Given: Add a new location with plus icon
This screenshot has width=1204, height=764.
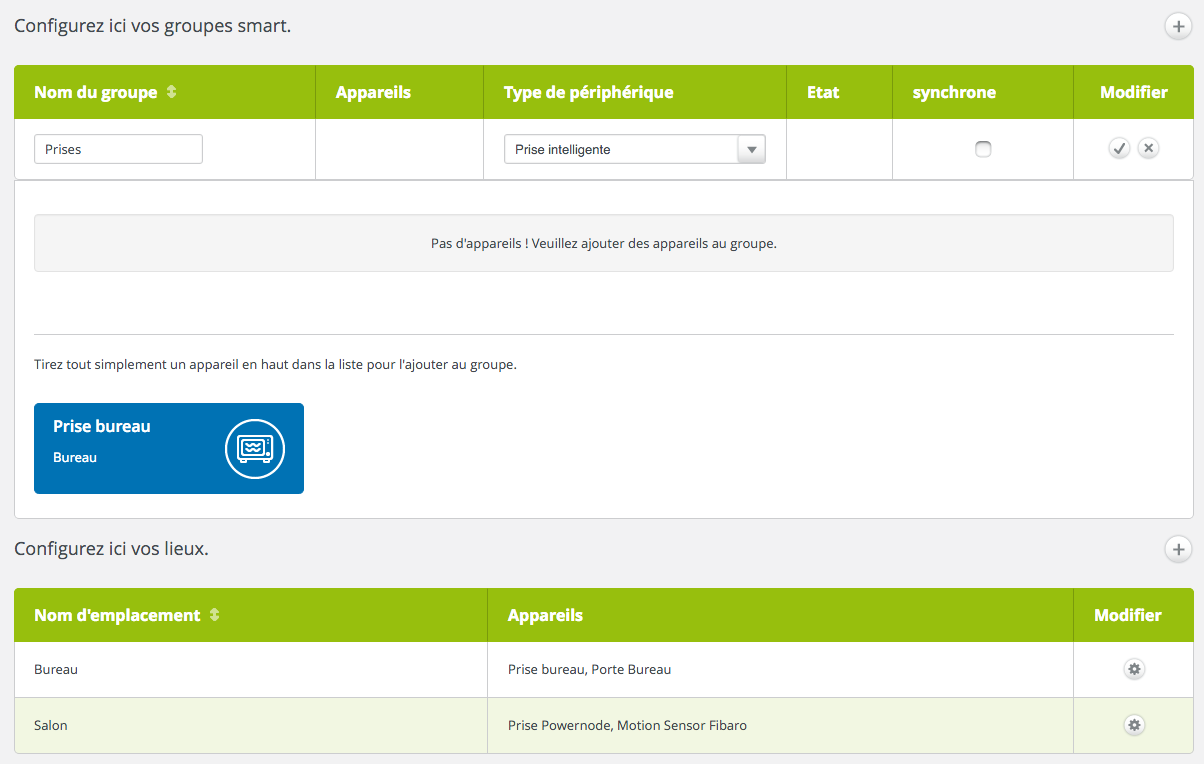Looking at the screenshot, I should (x=1178, y=549).
